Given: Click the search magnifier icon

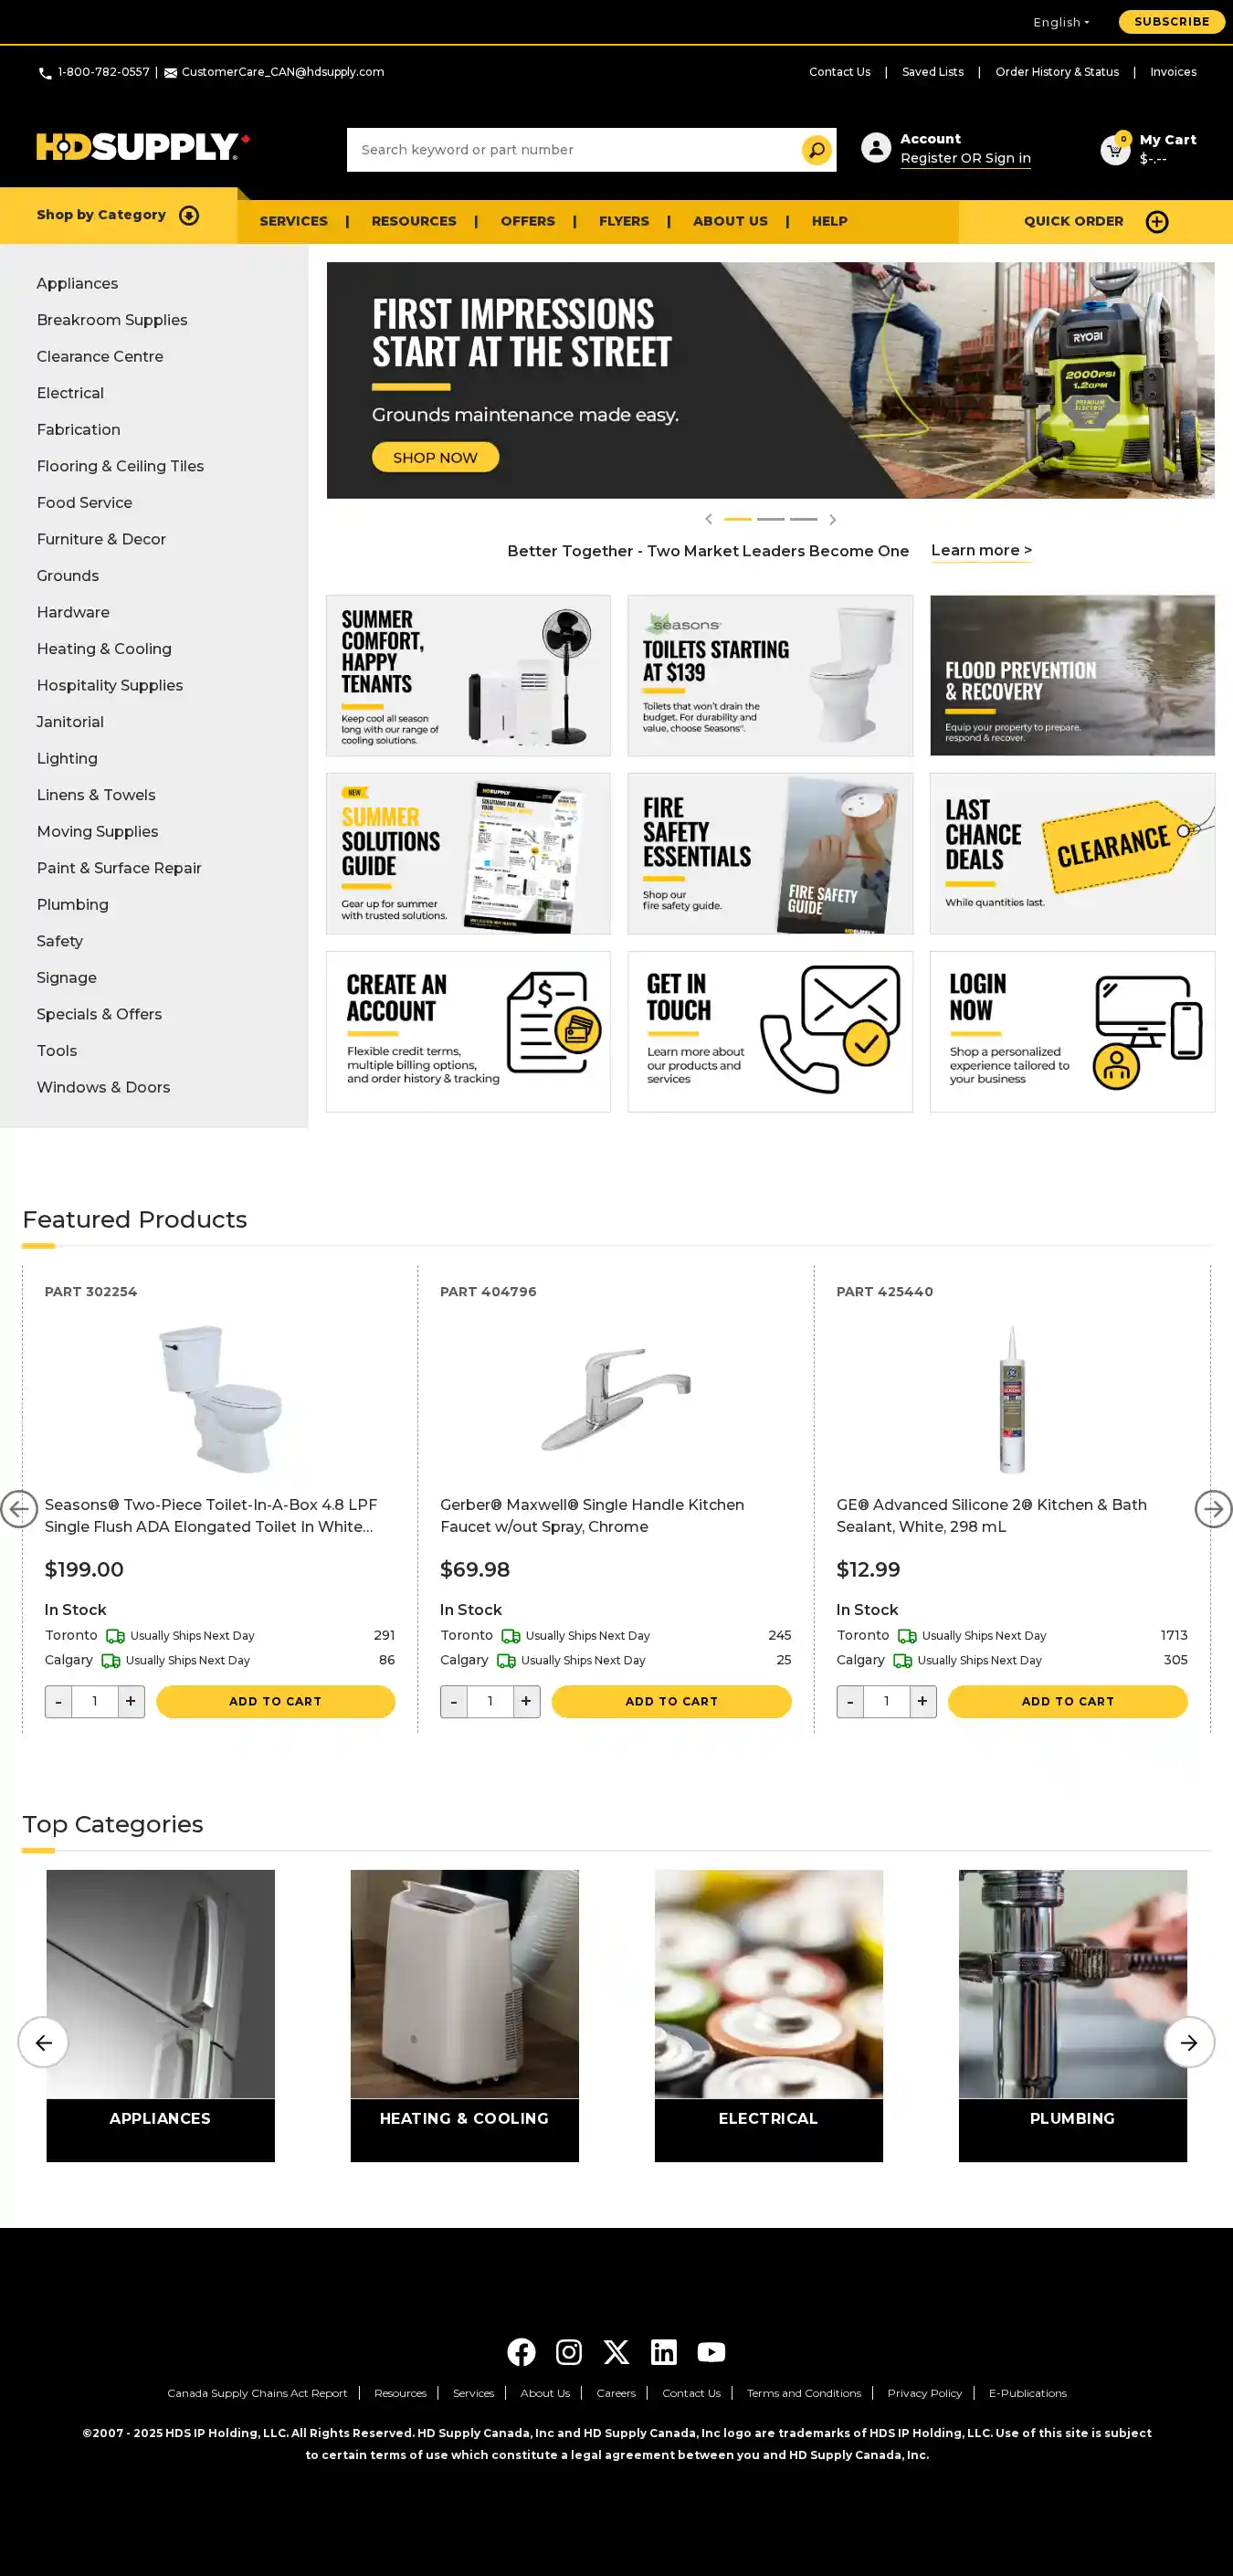Looking at the screenshot, I should pyautogui.click(x=816, y=150).
